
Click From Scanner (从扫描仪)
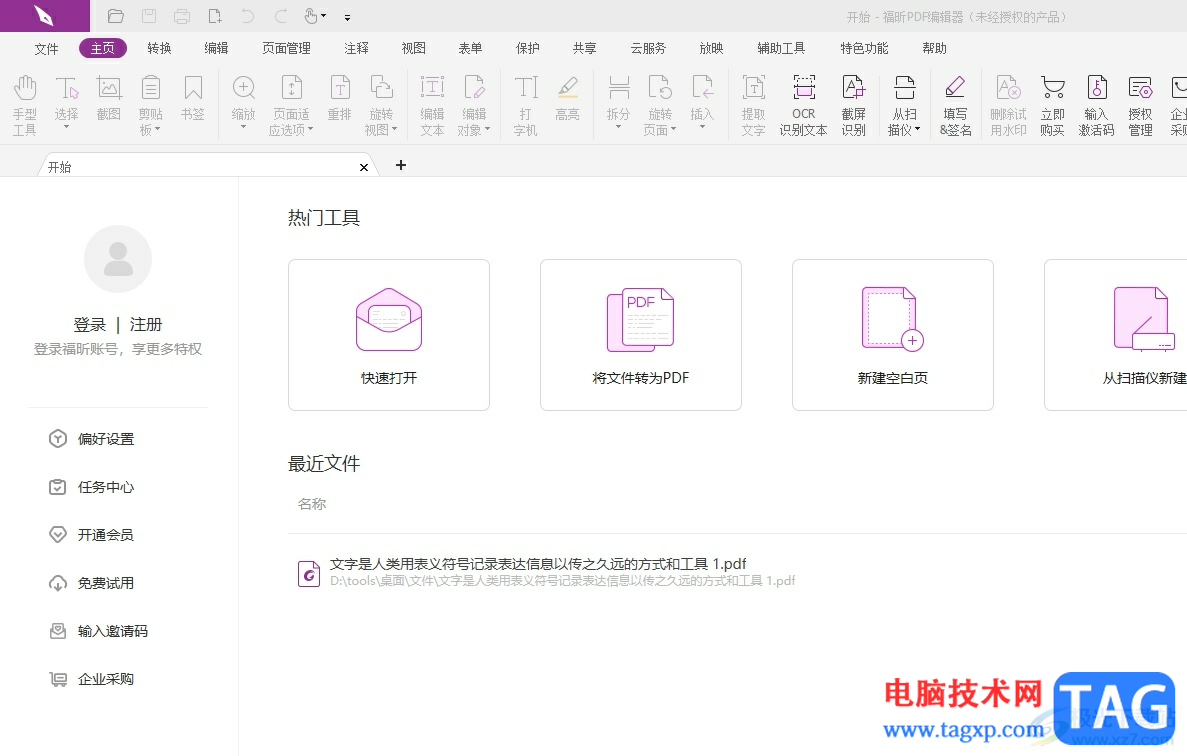(x=905, y=105)
